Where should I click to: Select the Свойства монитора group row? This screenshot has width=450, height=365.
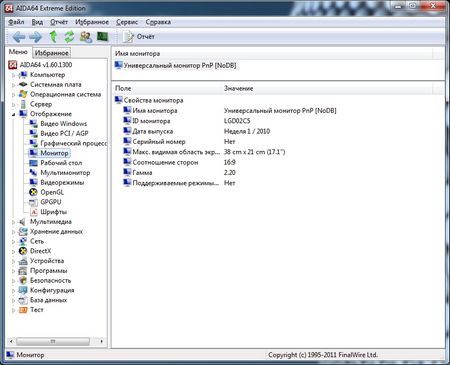point(149,100)
